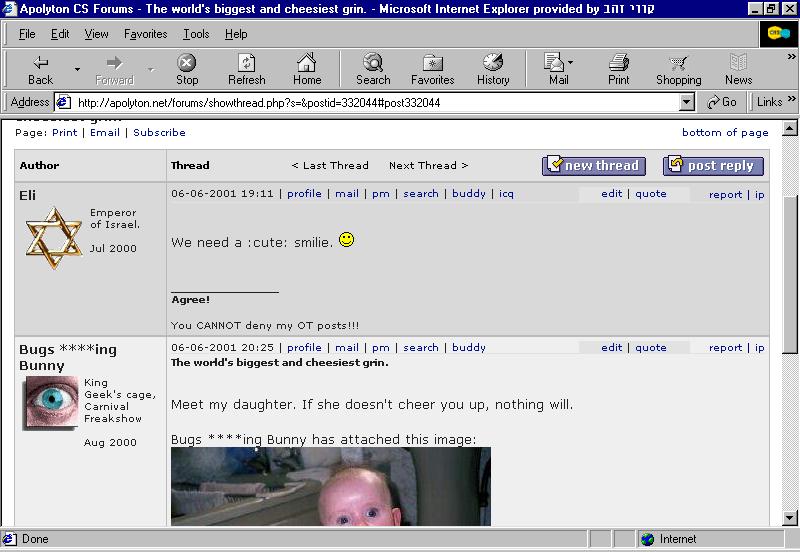Click the post reply button
The width and height of the screenshot is (800, 552).
(x=713, y=166)
